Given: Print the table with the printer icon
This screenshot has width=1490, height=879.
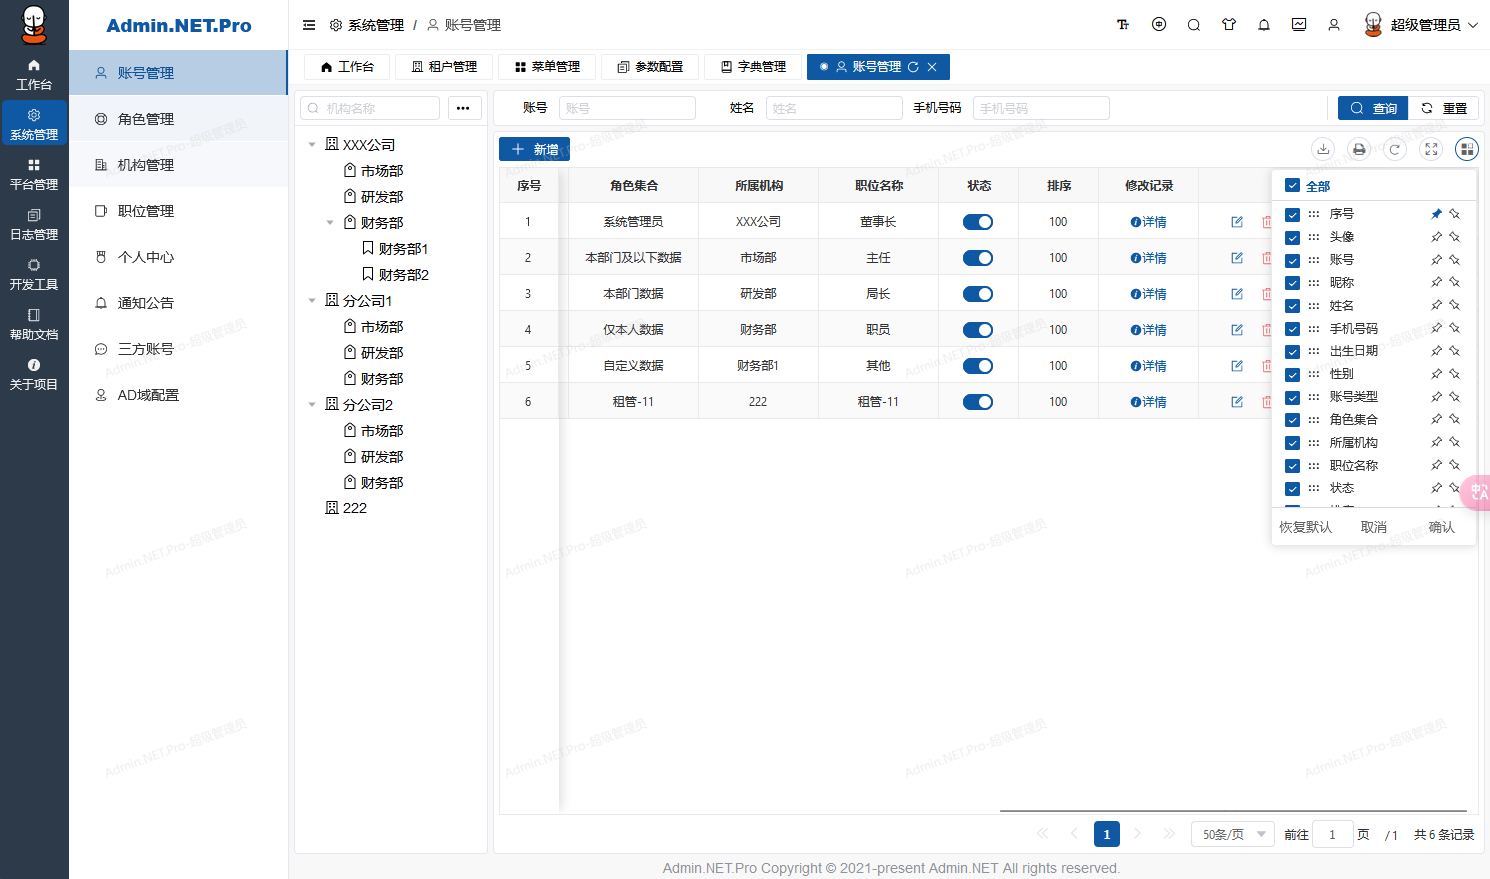Looking at the screenshot, I should coord(1359,149).
